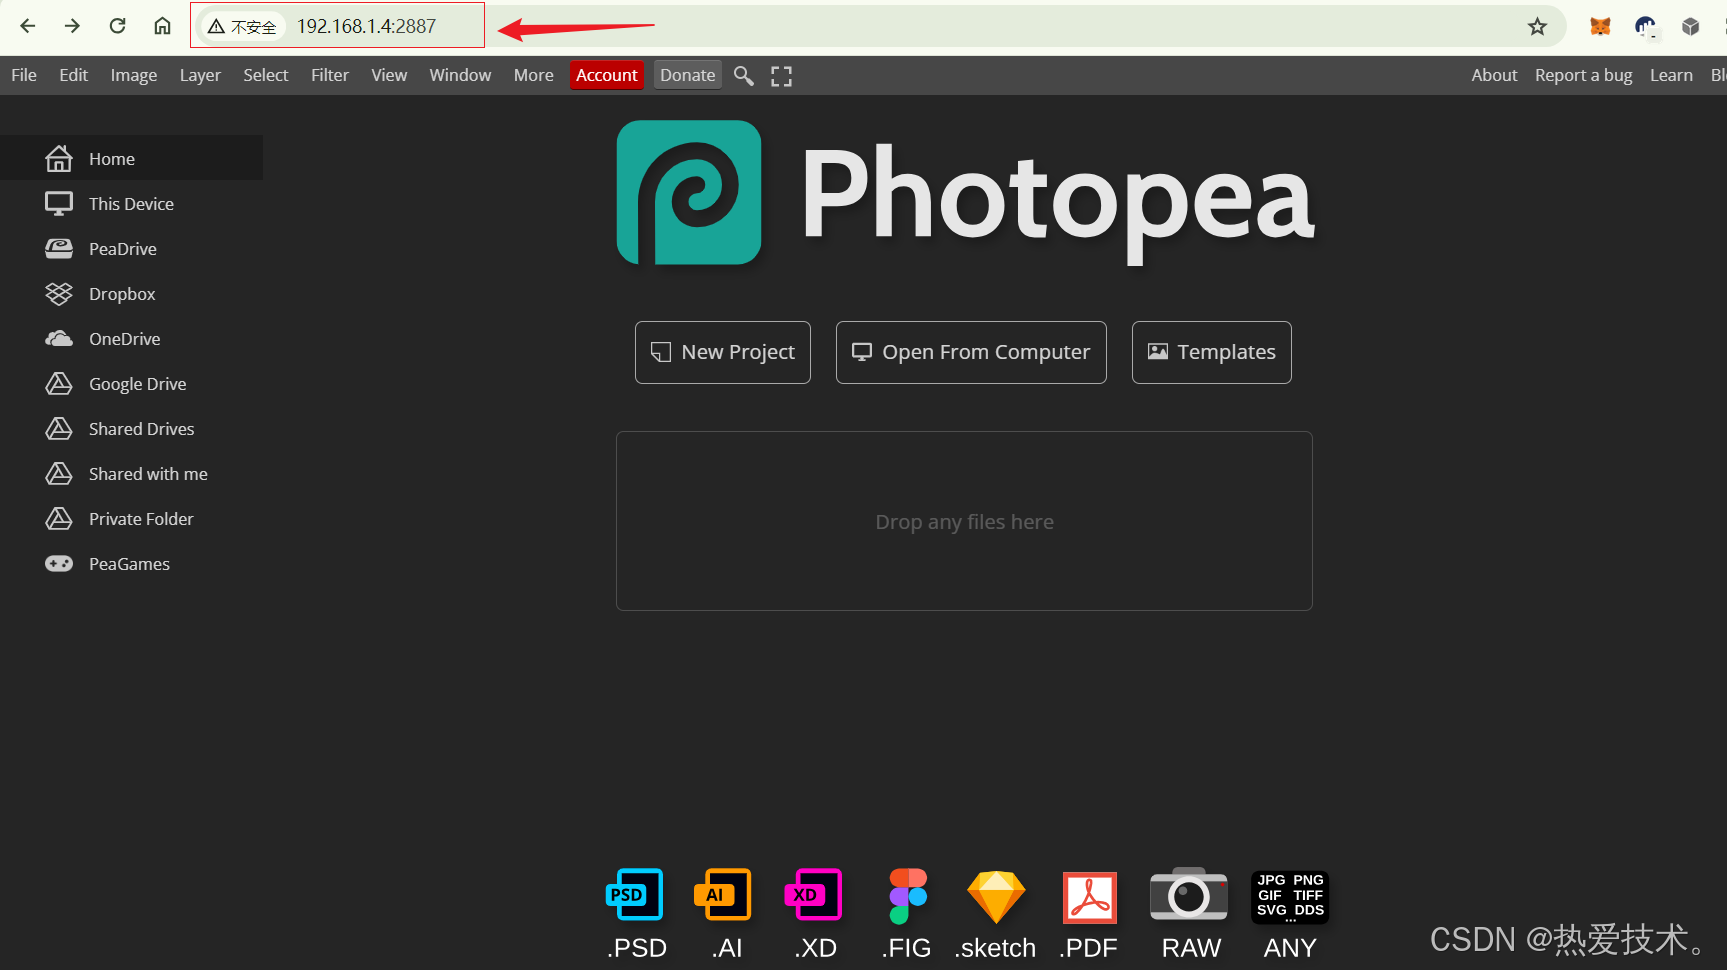Reload the page with refresh icon
1727x970 pixels.
(x=117, y=26)
